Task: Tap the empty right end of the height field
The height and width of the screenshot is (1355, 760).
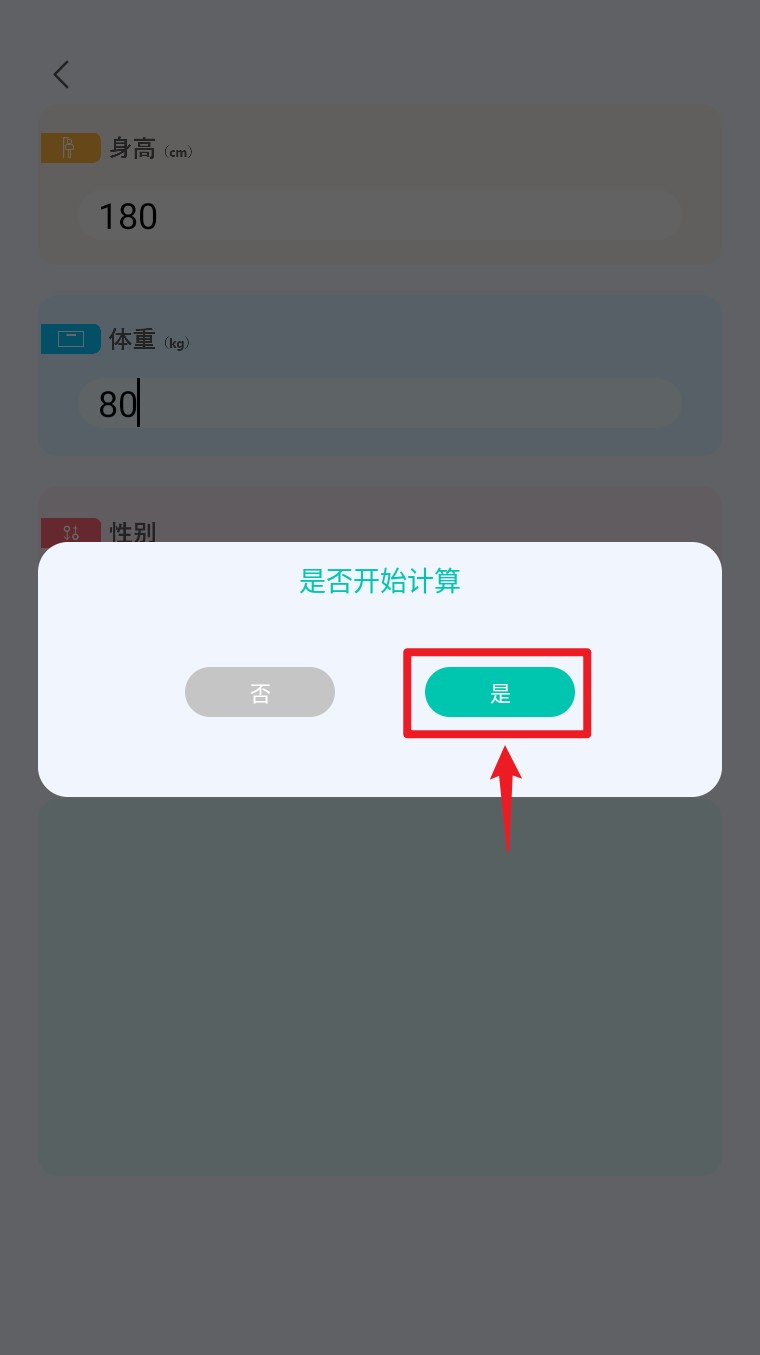Action: click(600, 215)
